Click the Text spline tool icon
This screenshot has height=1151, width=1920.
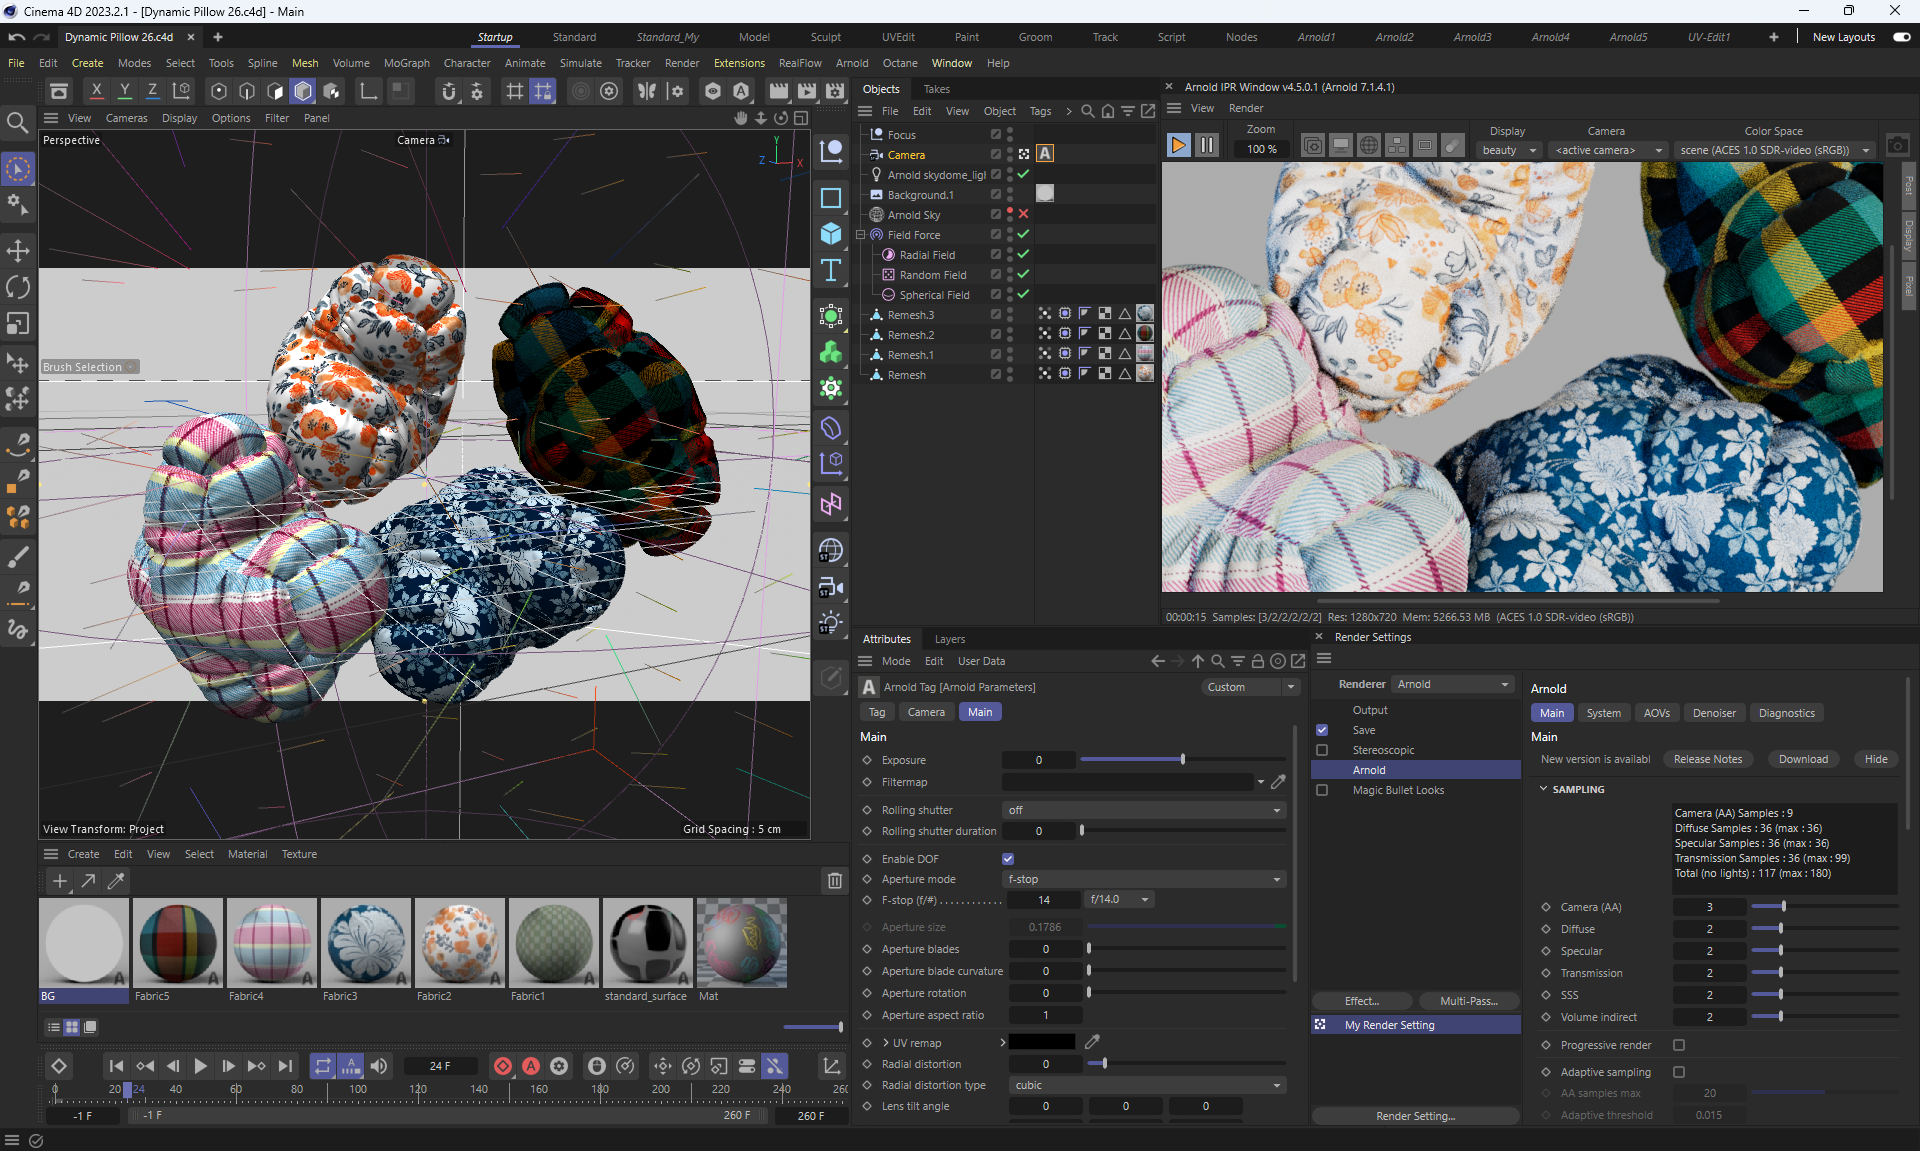click(x=830, y=270)
